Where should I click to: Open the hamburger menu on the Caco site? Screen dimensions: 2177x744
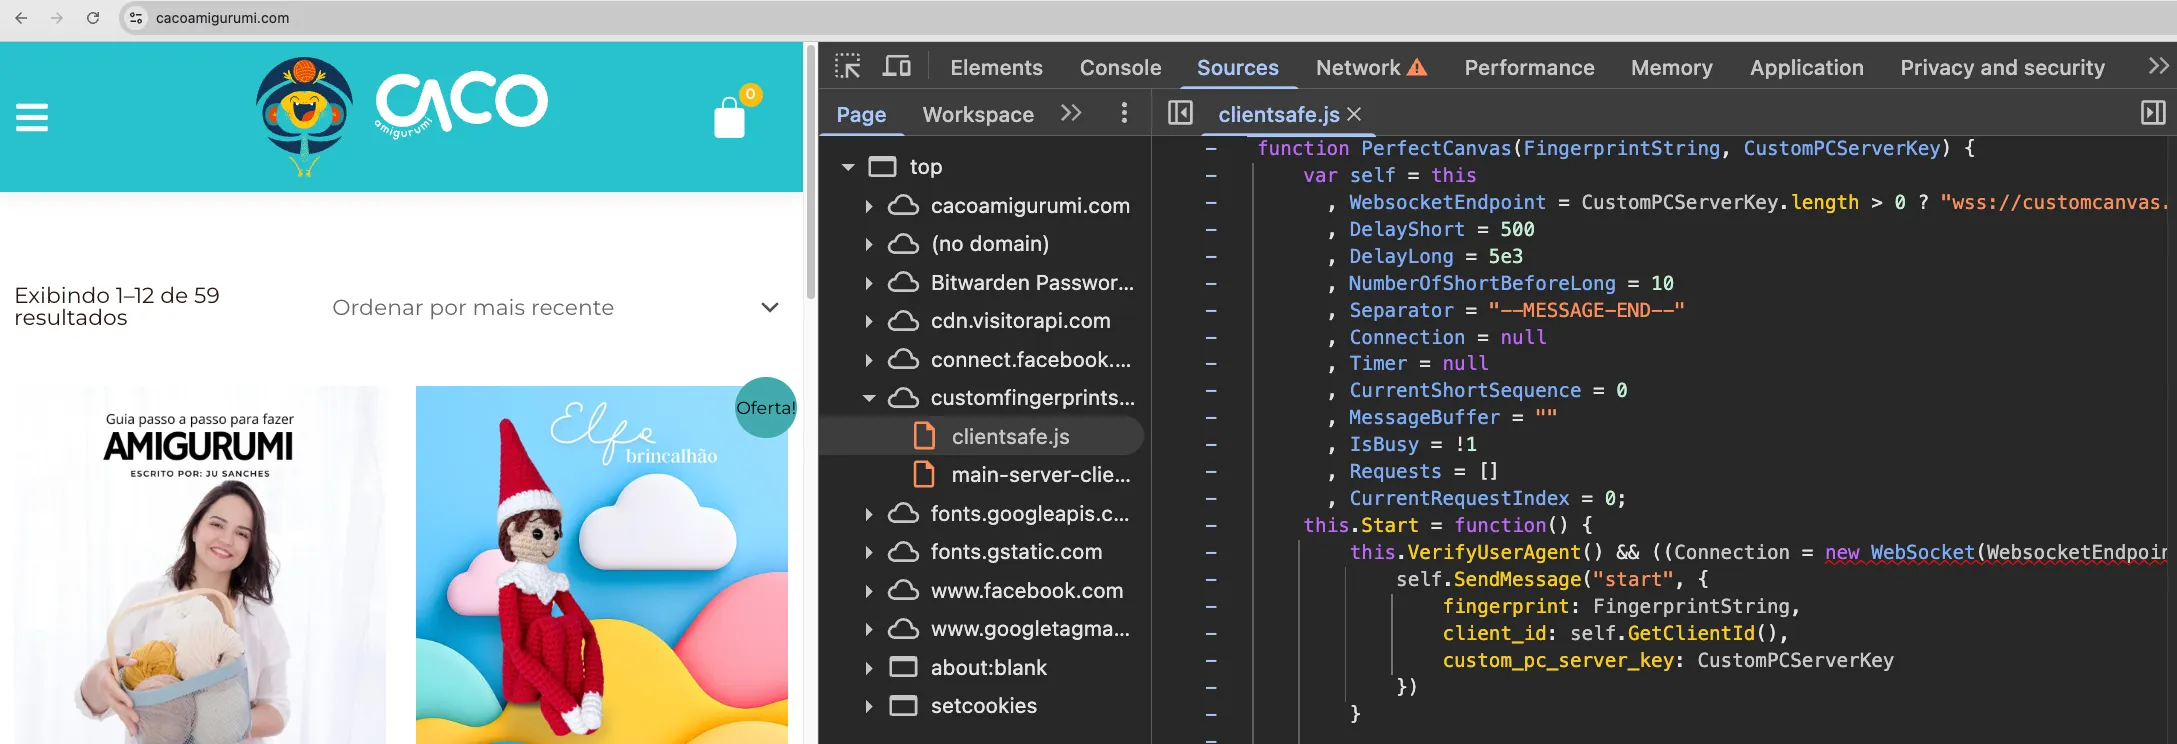(x=32, y=118)
